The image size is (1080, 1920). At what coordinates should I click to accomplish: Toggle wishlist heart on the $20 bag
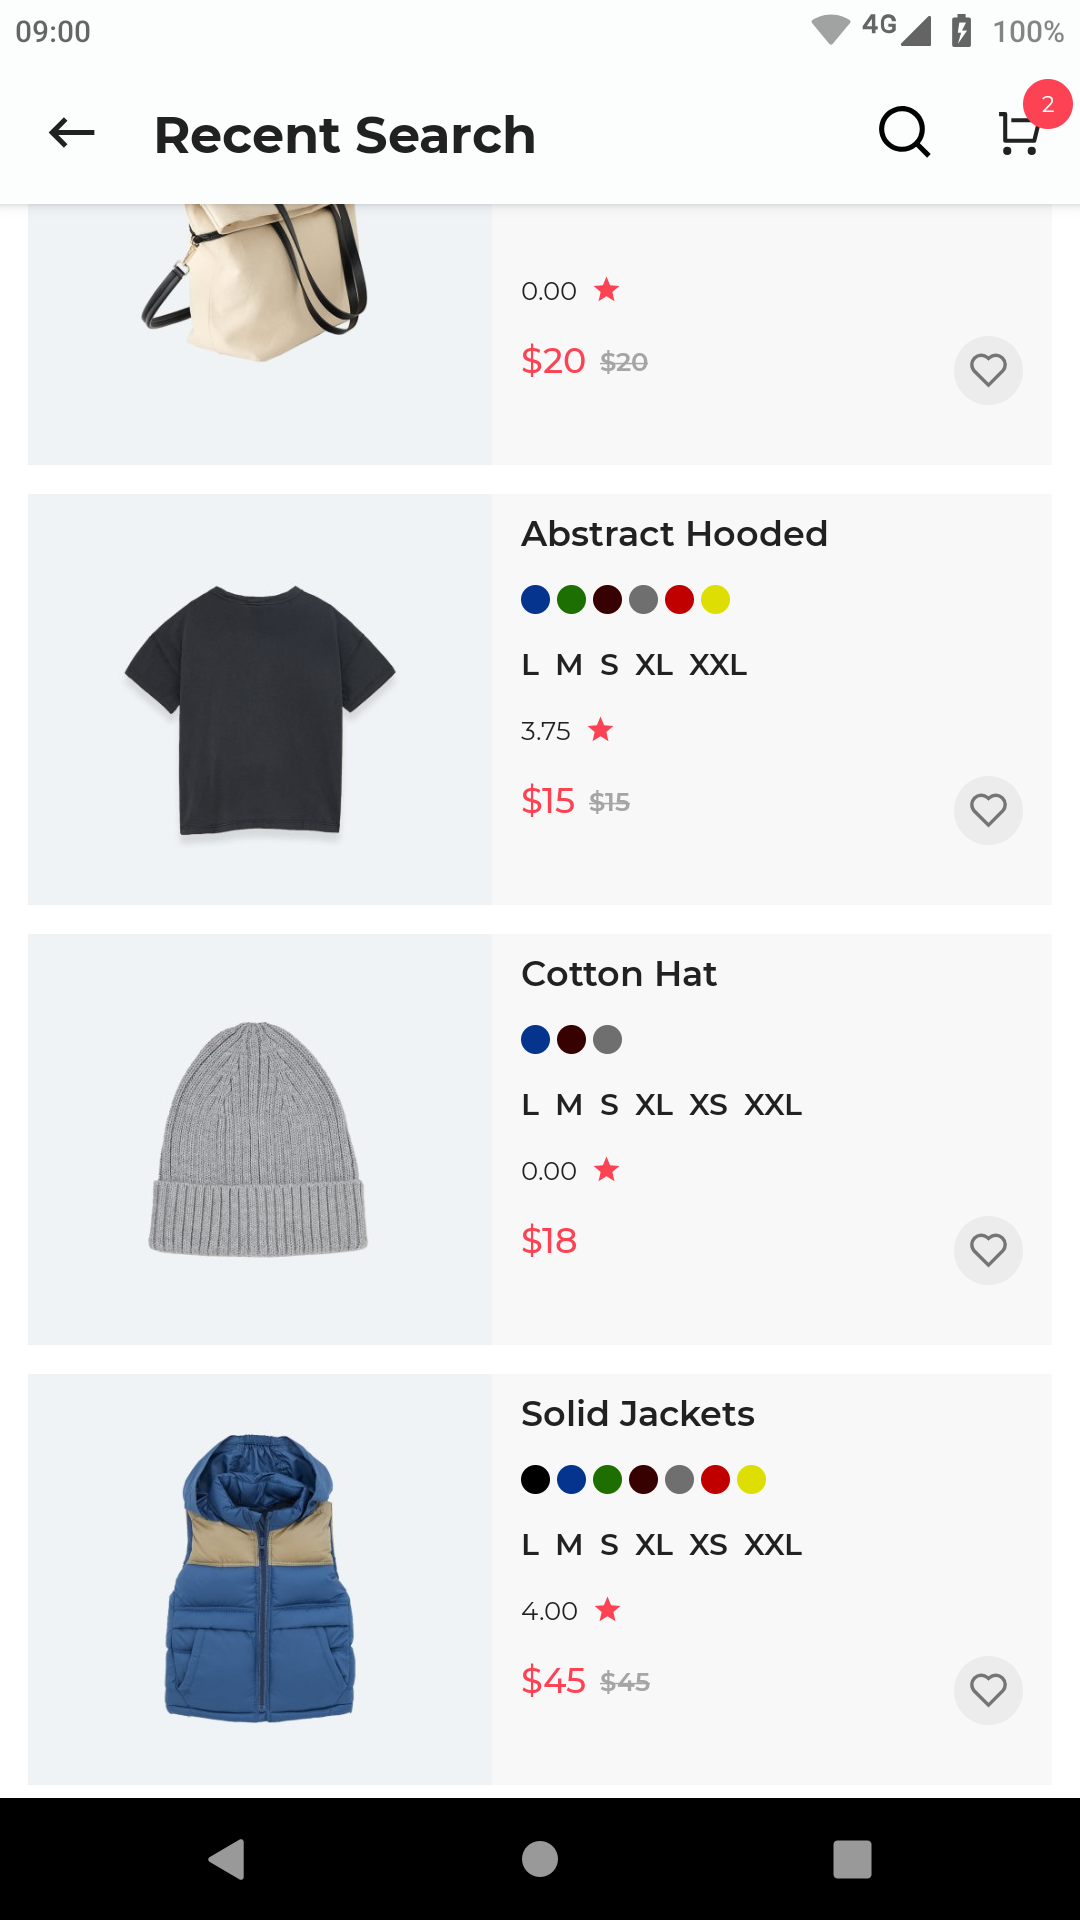click(988, 370)
